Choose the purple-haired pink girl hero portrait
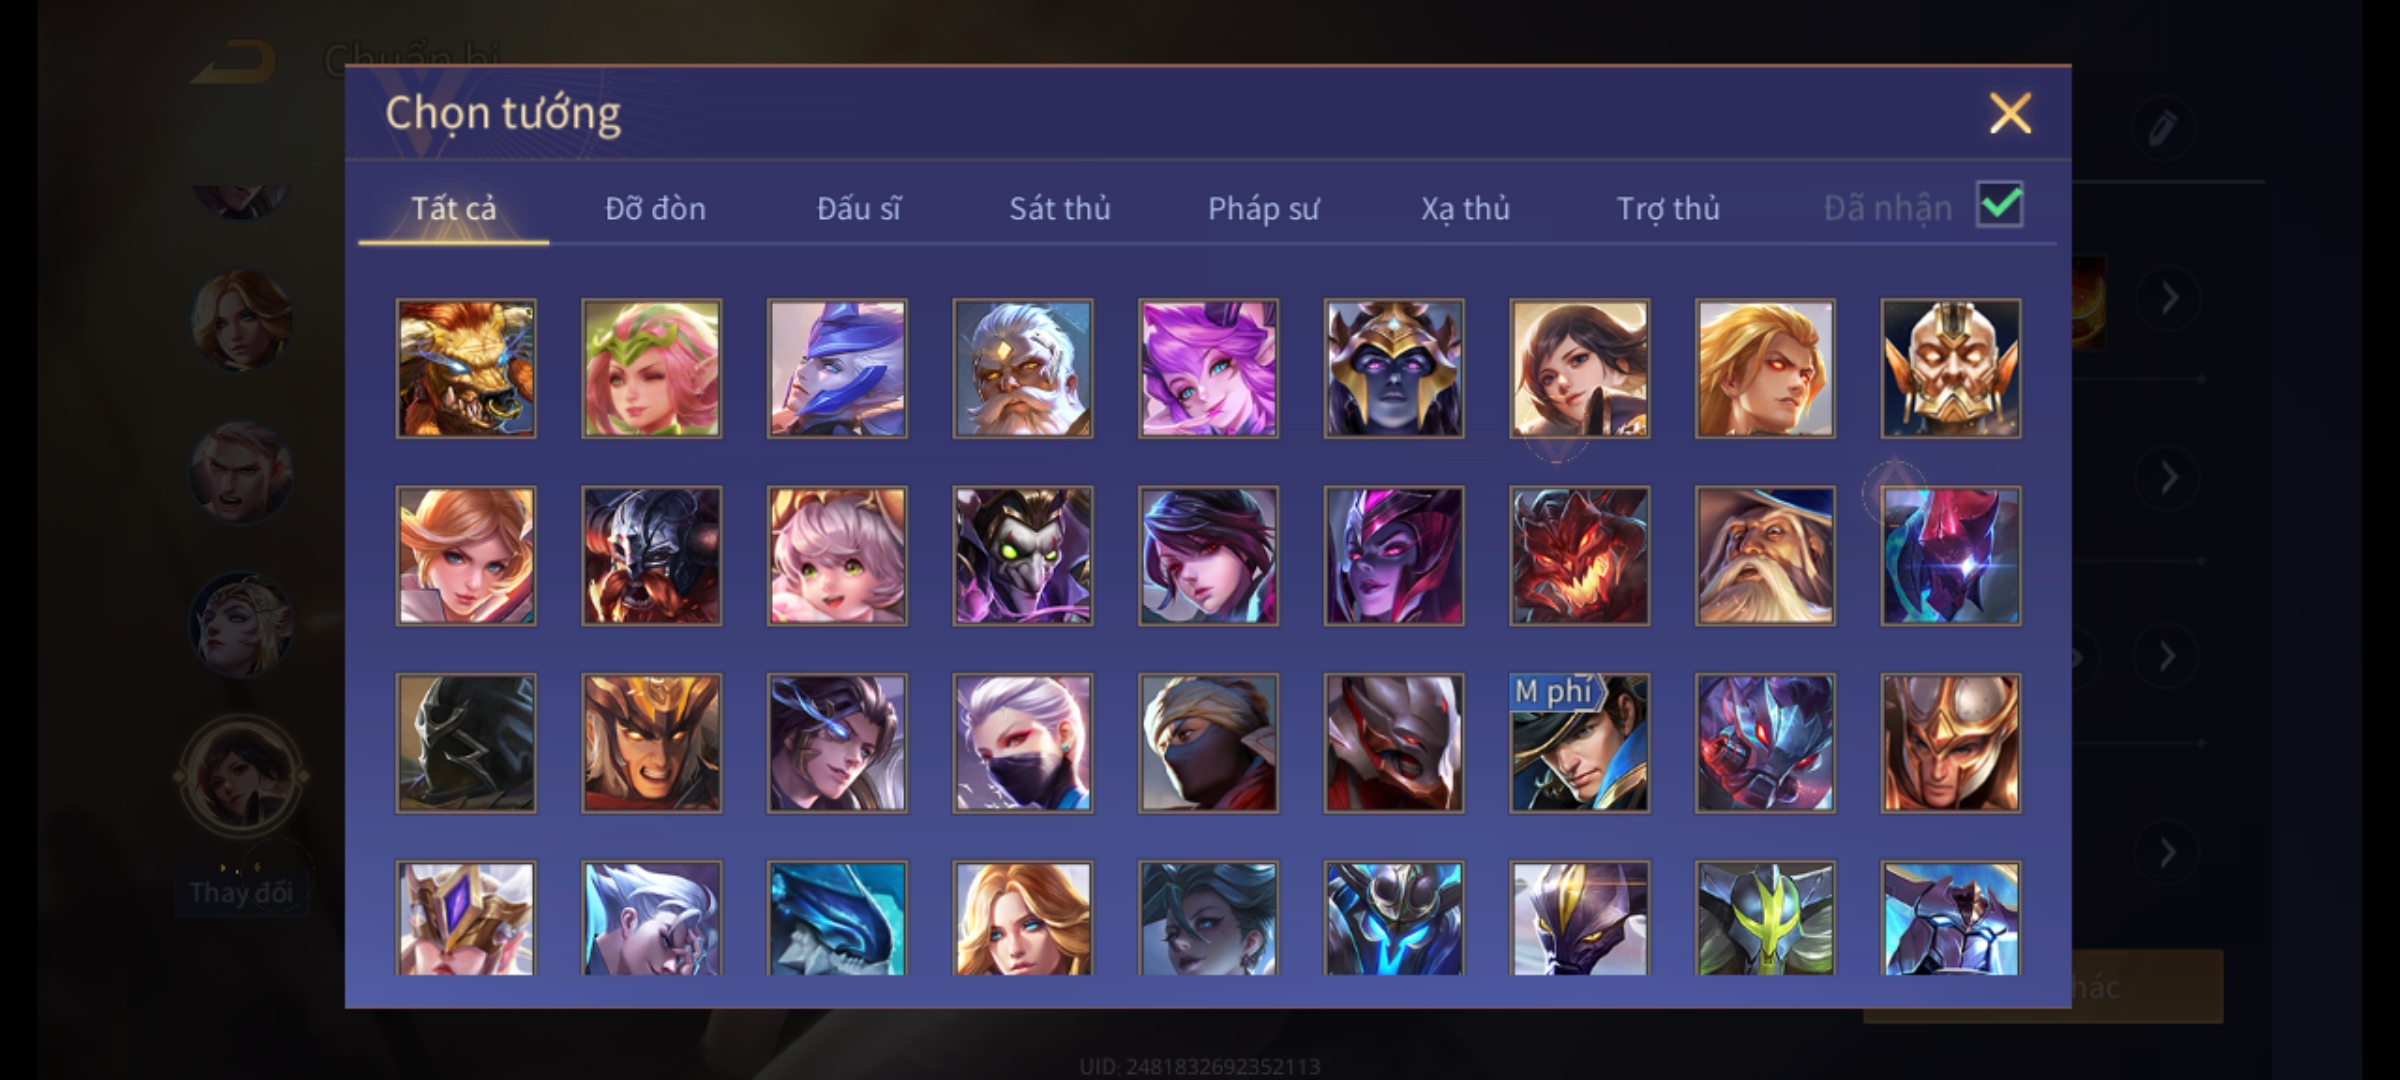2400x1080 pixels. (x=1208, y=368)
